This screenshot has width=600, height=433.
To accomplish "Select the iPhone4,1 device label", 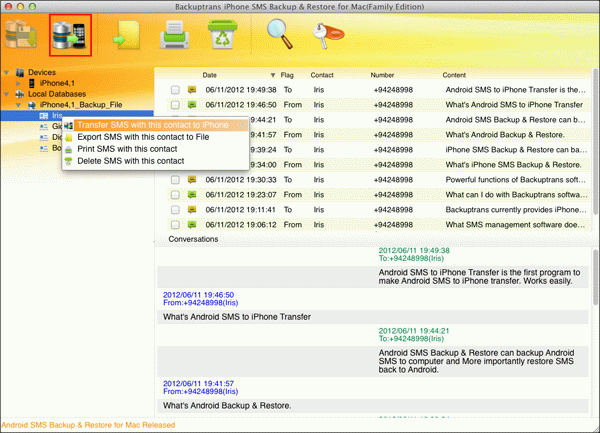I will pos(57,83).
